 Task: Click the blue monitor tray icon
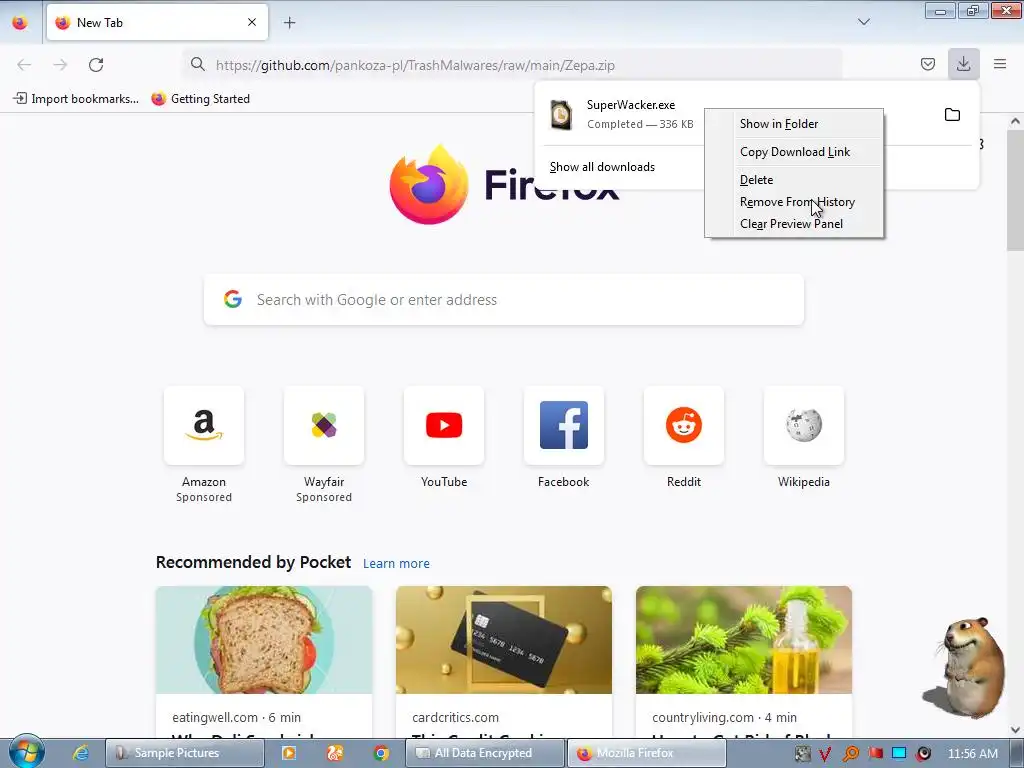coord(899,754)
